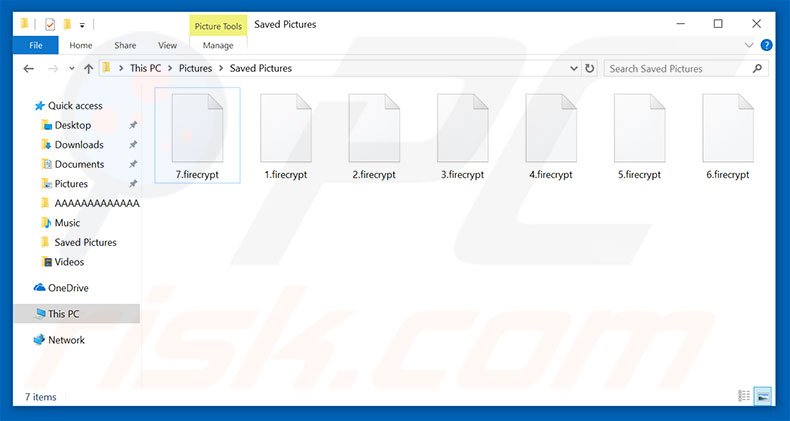Open the address bar history dropdown
This screenshot has width=790, height=421.
pos(573,68)
